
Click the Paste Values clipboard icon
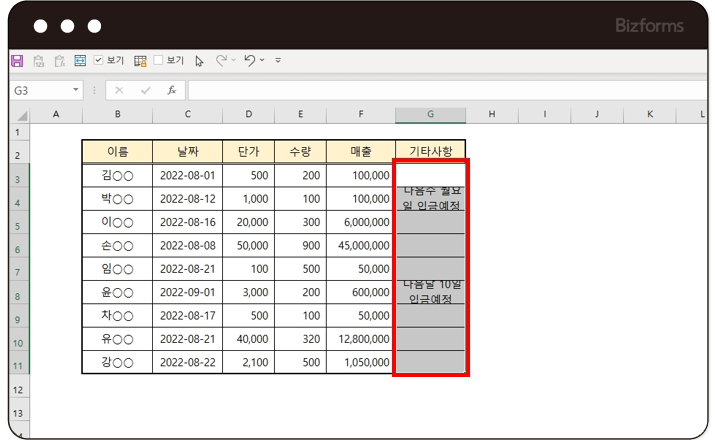click(x=39, y=61)
